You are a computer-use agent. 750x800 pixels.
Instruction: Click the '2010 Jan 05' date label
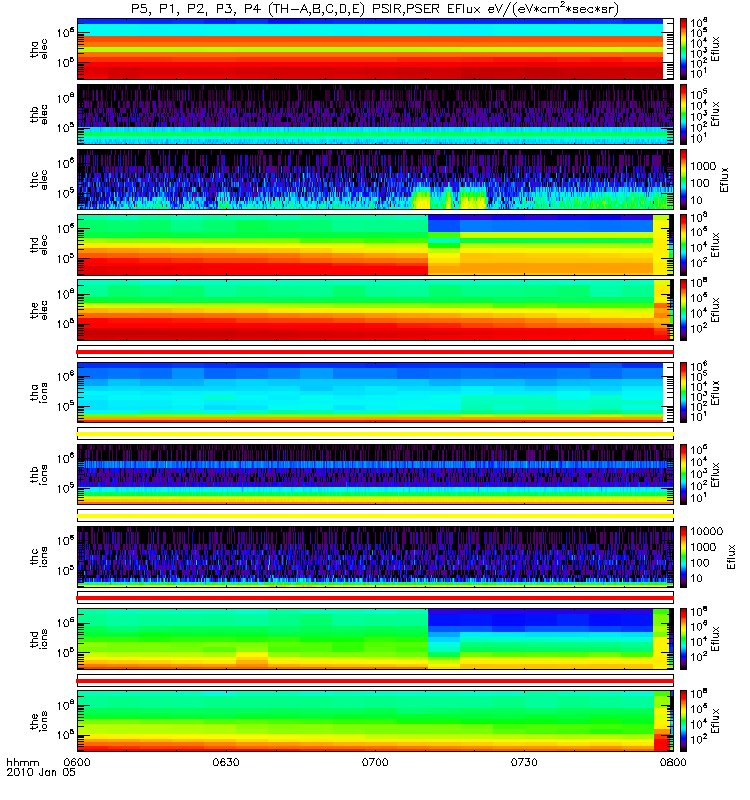click(x=41, y=772)
